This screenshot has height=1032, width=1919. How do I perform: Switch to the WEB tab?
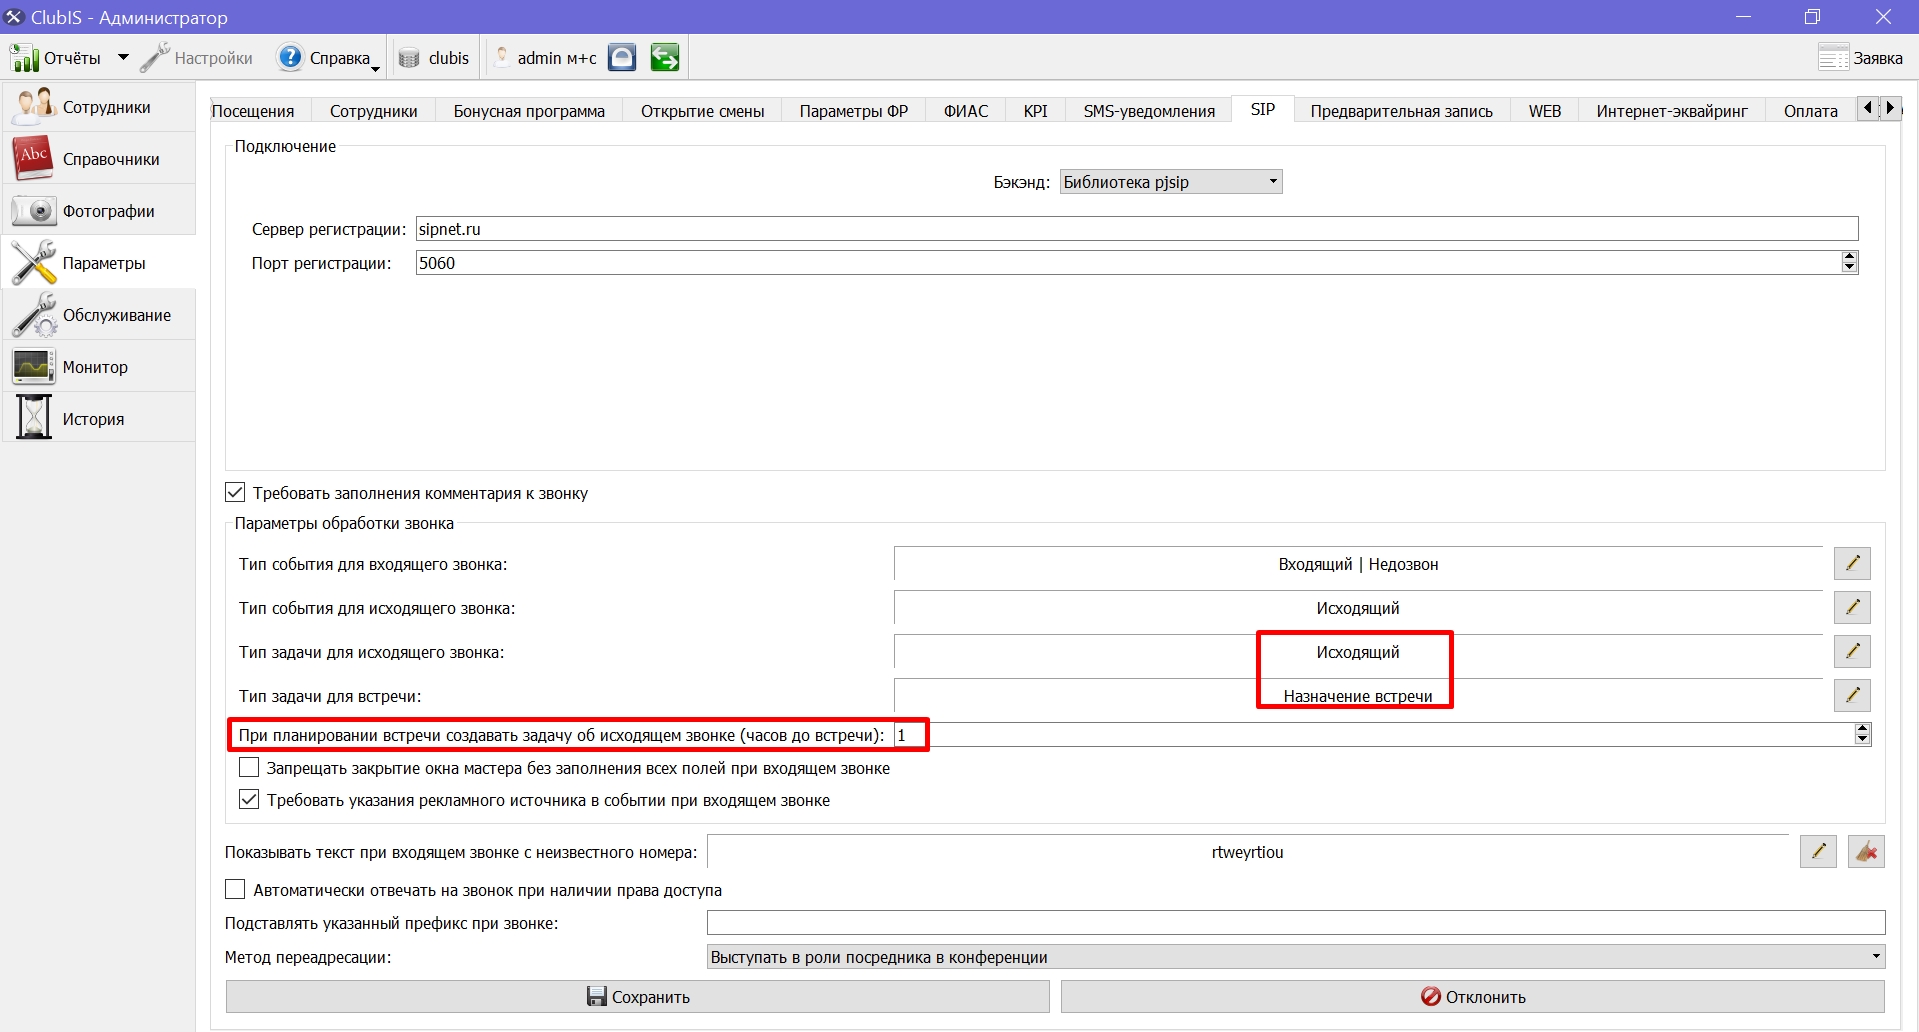click(1544, 111)
